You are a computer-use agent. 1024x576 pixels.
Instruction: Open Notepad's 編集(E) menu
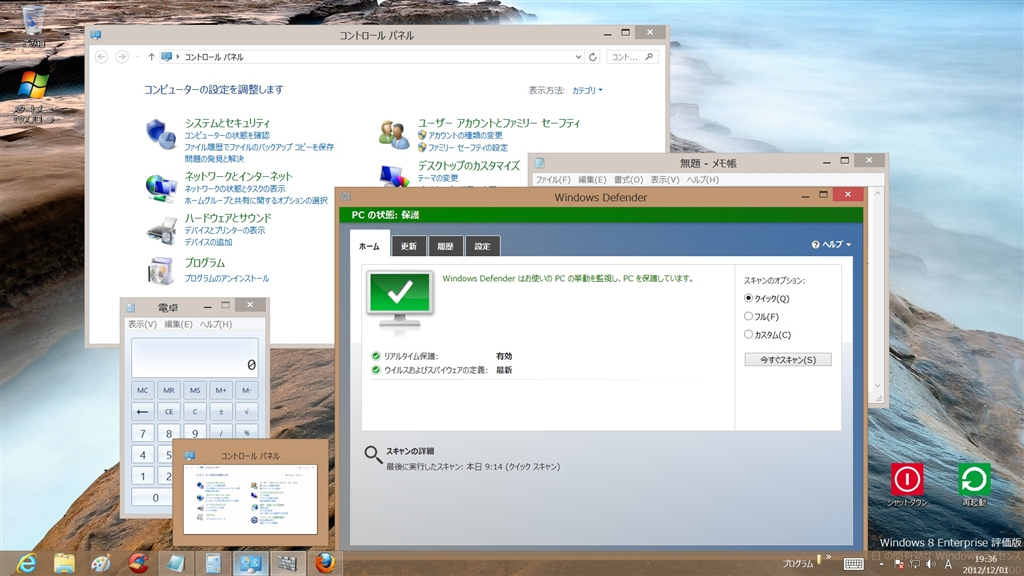click(592, 180)
